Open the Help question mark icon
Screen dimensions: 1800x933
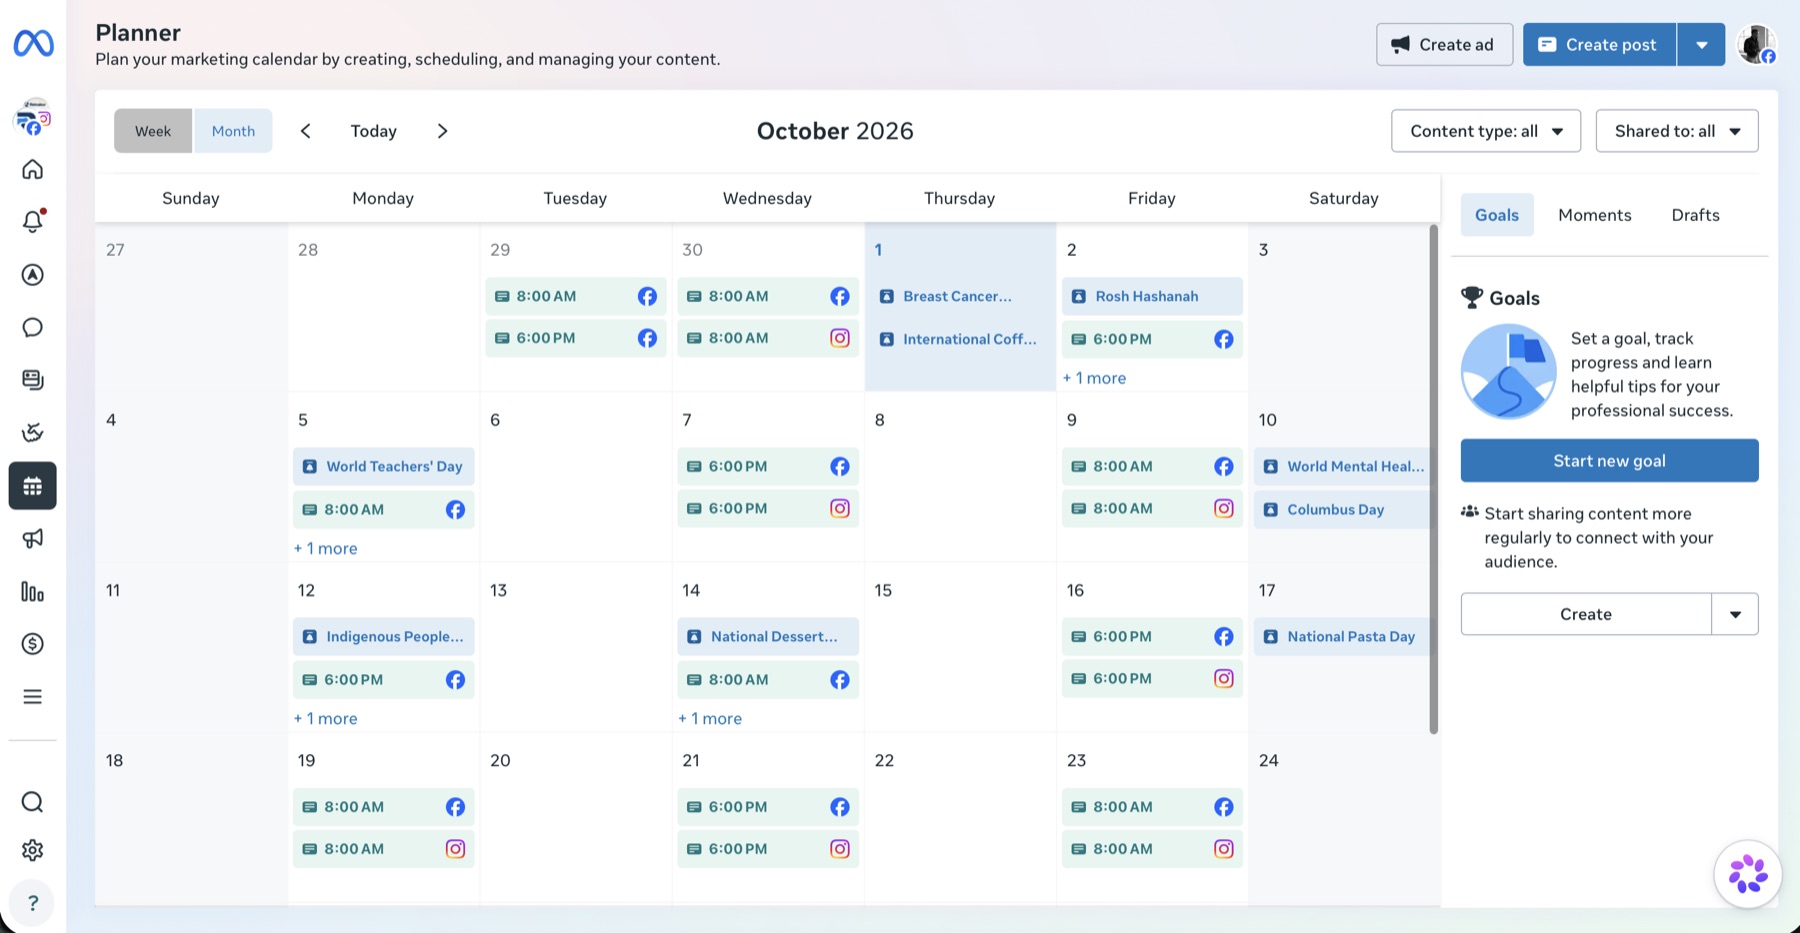33,903
